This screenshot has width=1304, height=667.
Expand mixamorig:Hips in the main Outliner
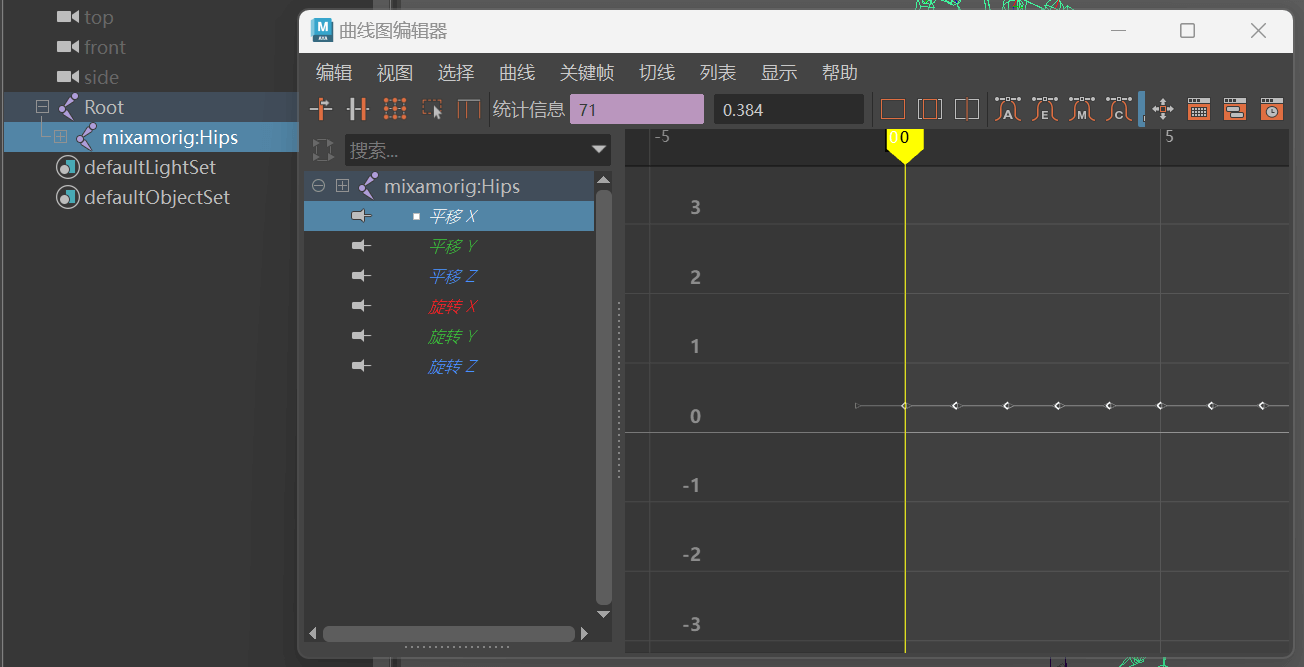pos(60,136)
